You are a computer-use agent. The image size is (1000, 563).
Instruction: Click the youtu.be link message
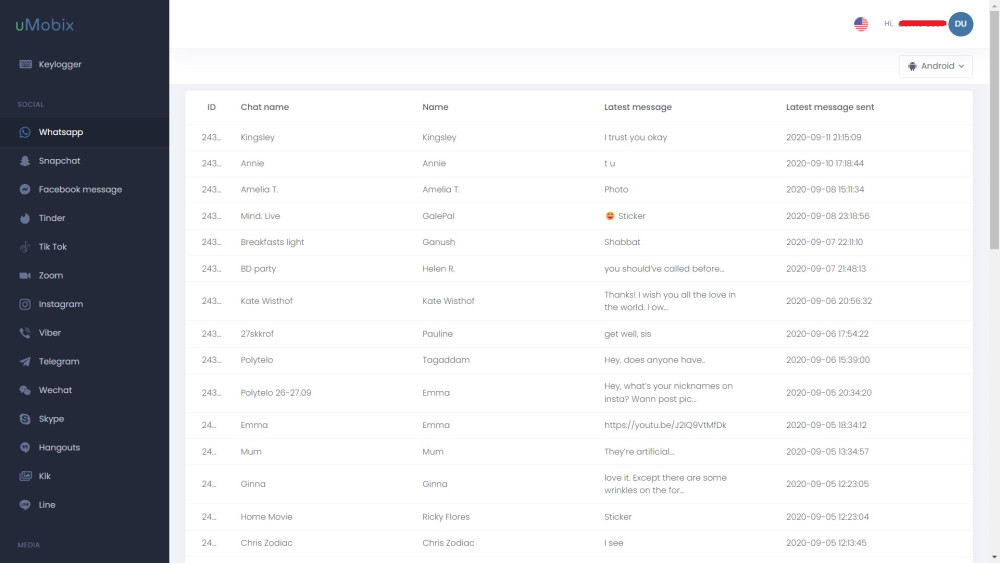pos(665,425)
